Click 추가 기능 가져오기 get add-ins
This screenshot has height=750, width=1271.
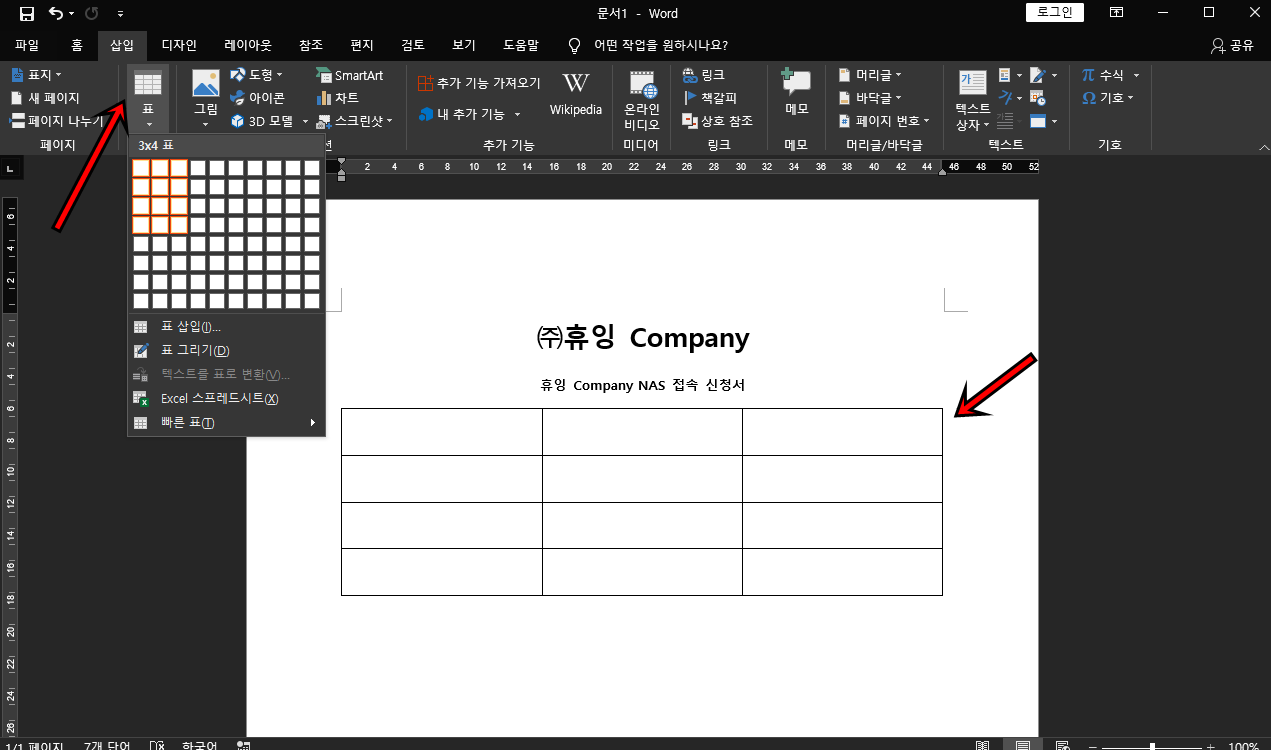(479, 83)
